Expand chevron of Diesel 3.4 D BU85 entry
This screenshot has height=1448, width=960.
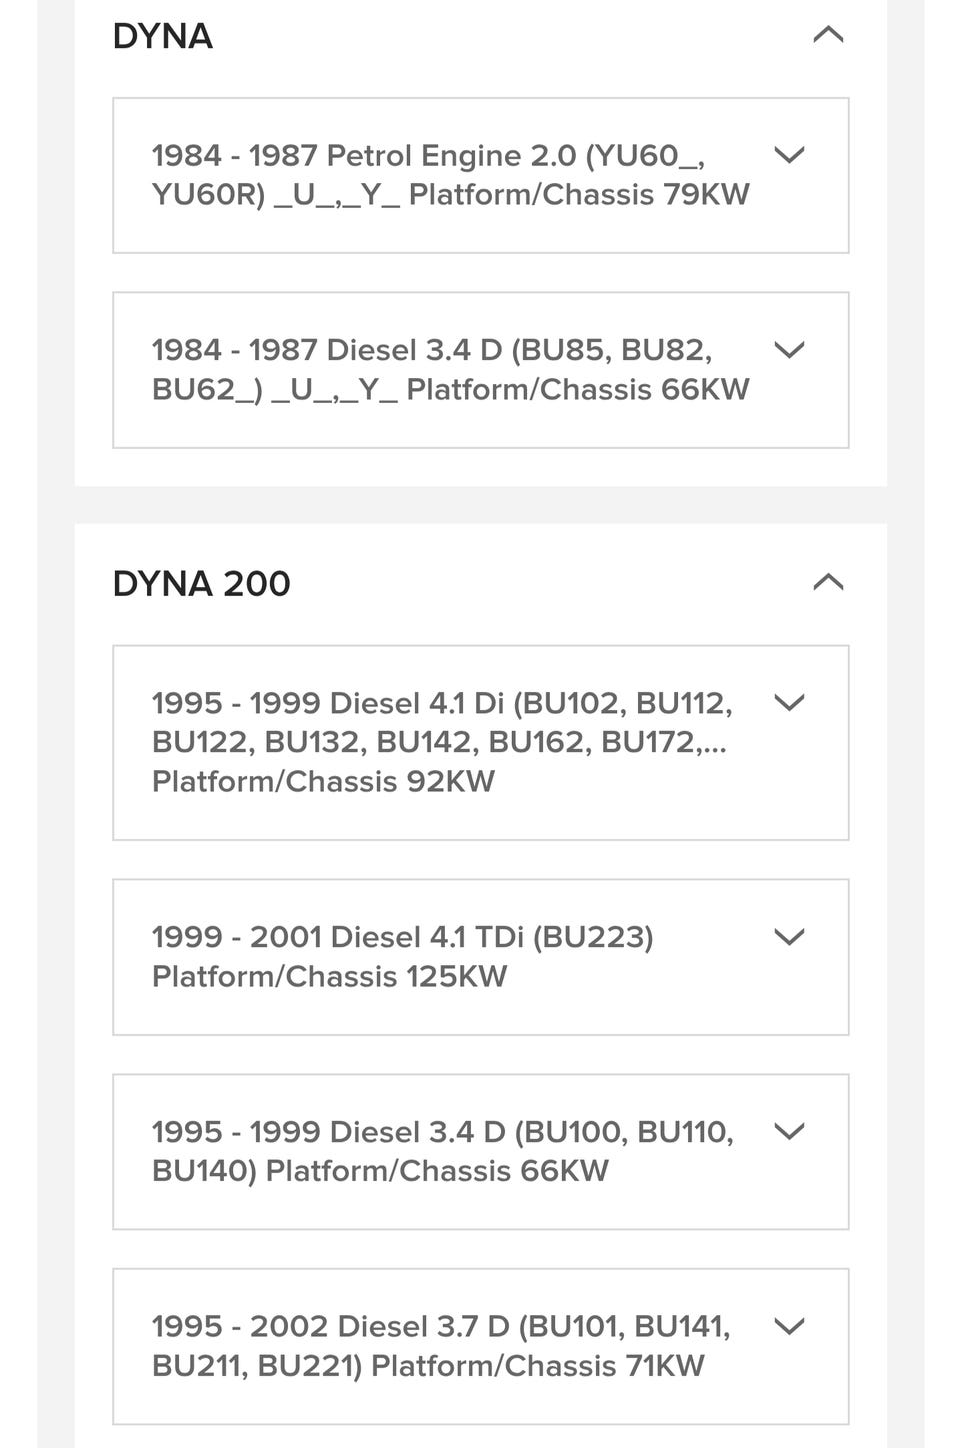coord(789,350)
